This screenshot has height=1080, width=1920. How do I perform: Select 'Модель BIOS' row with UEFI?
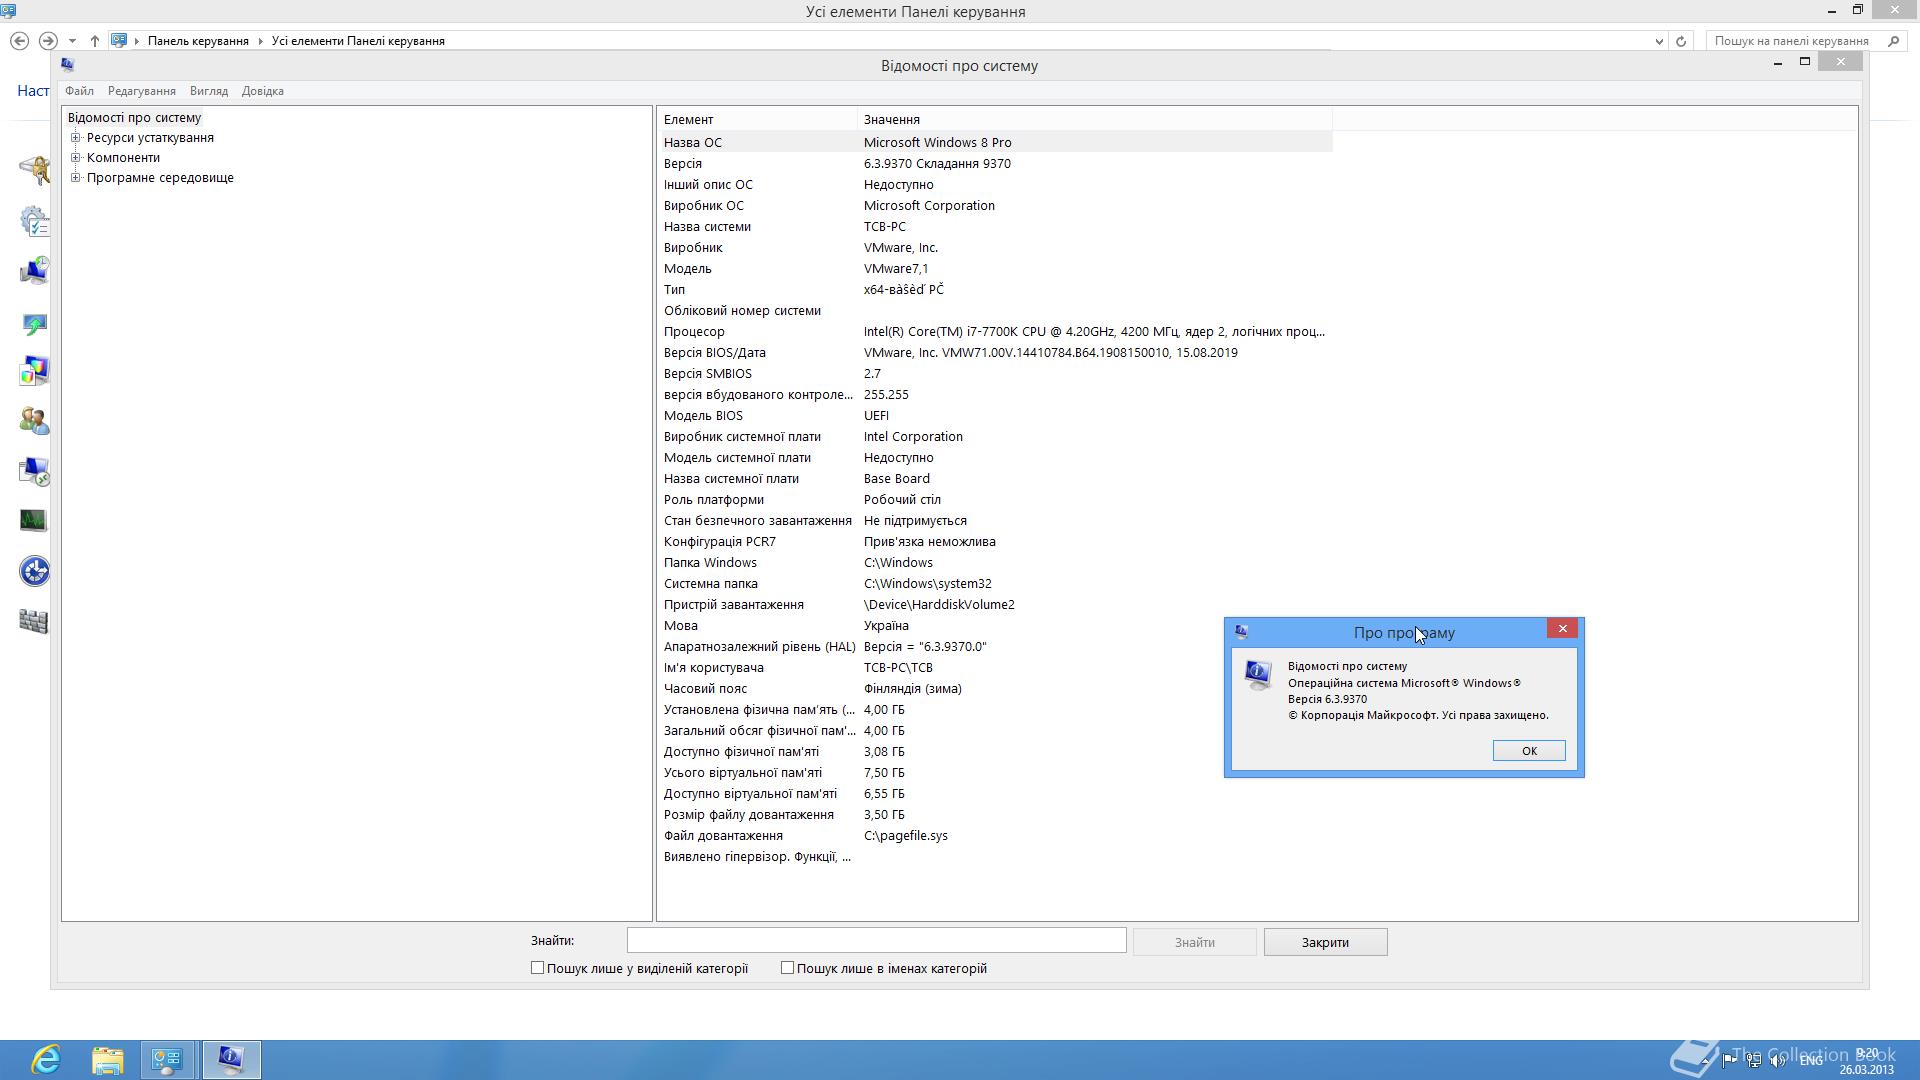tap(996, 415)
